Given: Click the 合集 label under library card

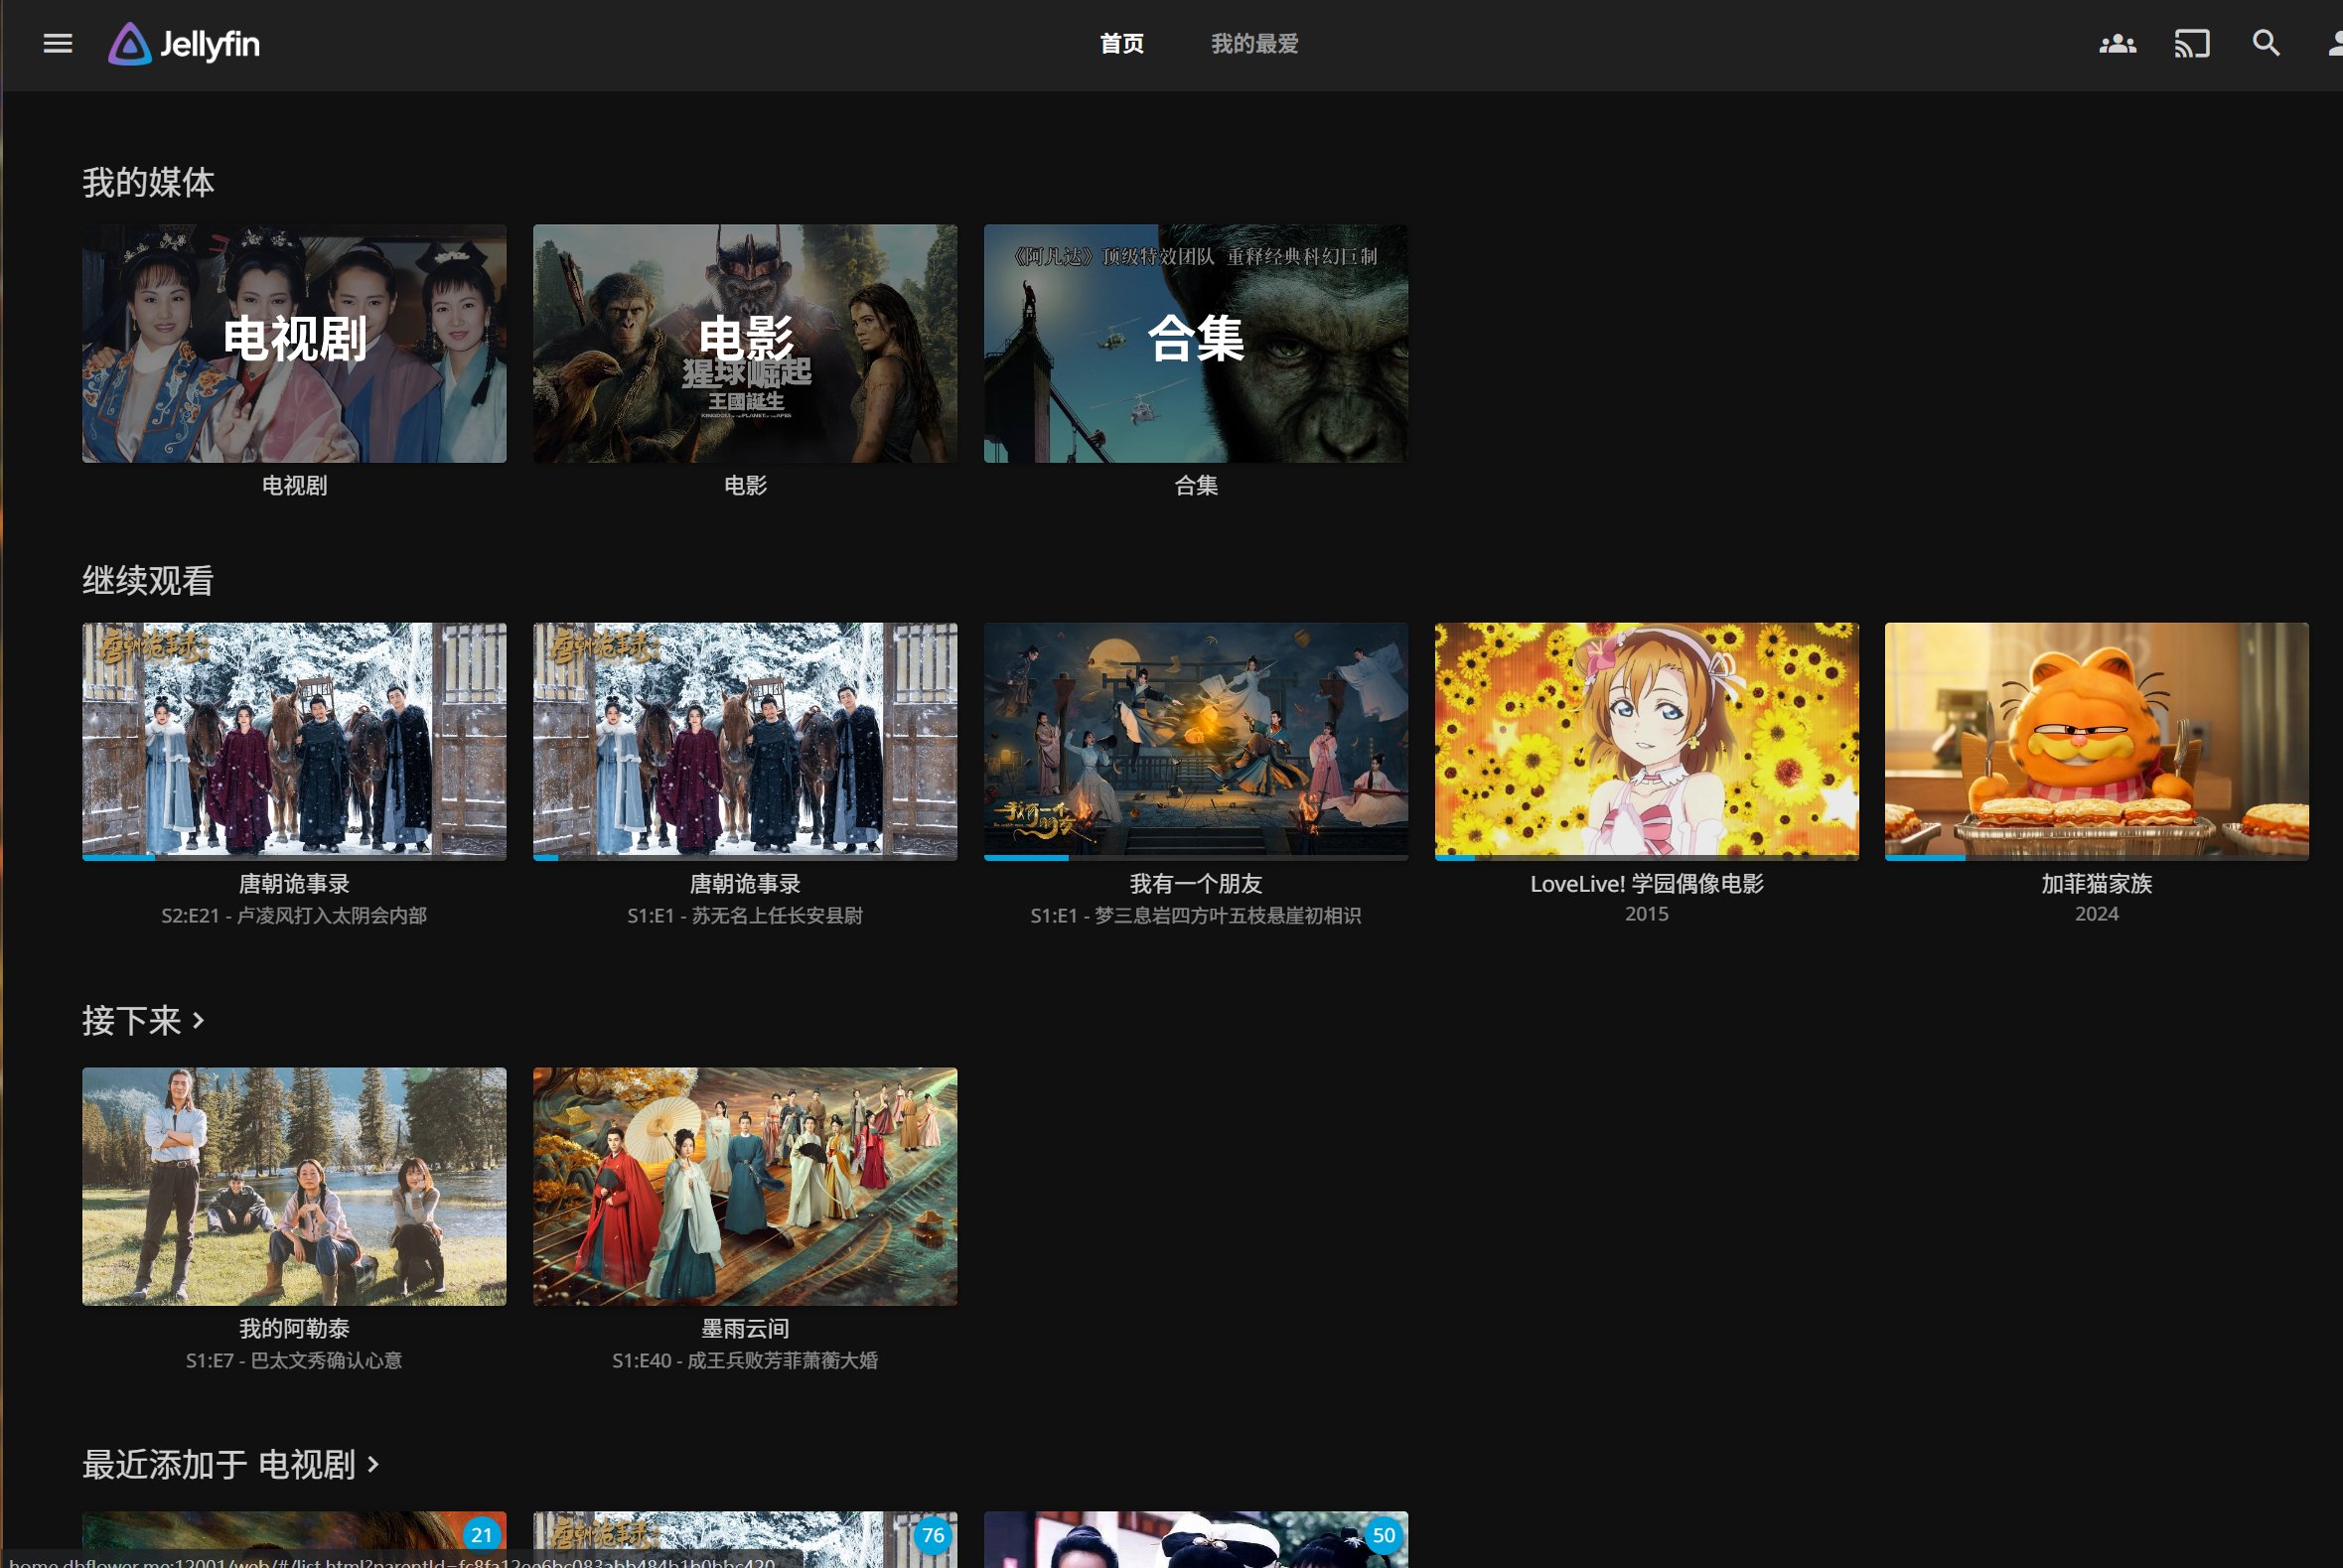Looking at the screenshot, I should point(1196,486).
